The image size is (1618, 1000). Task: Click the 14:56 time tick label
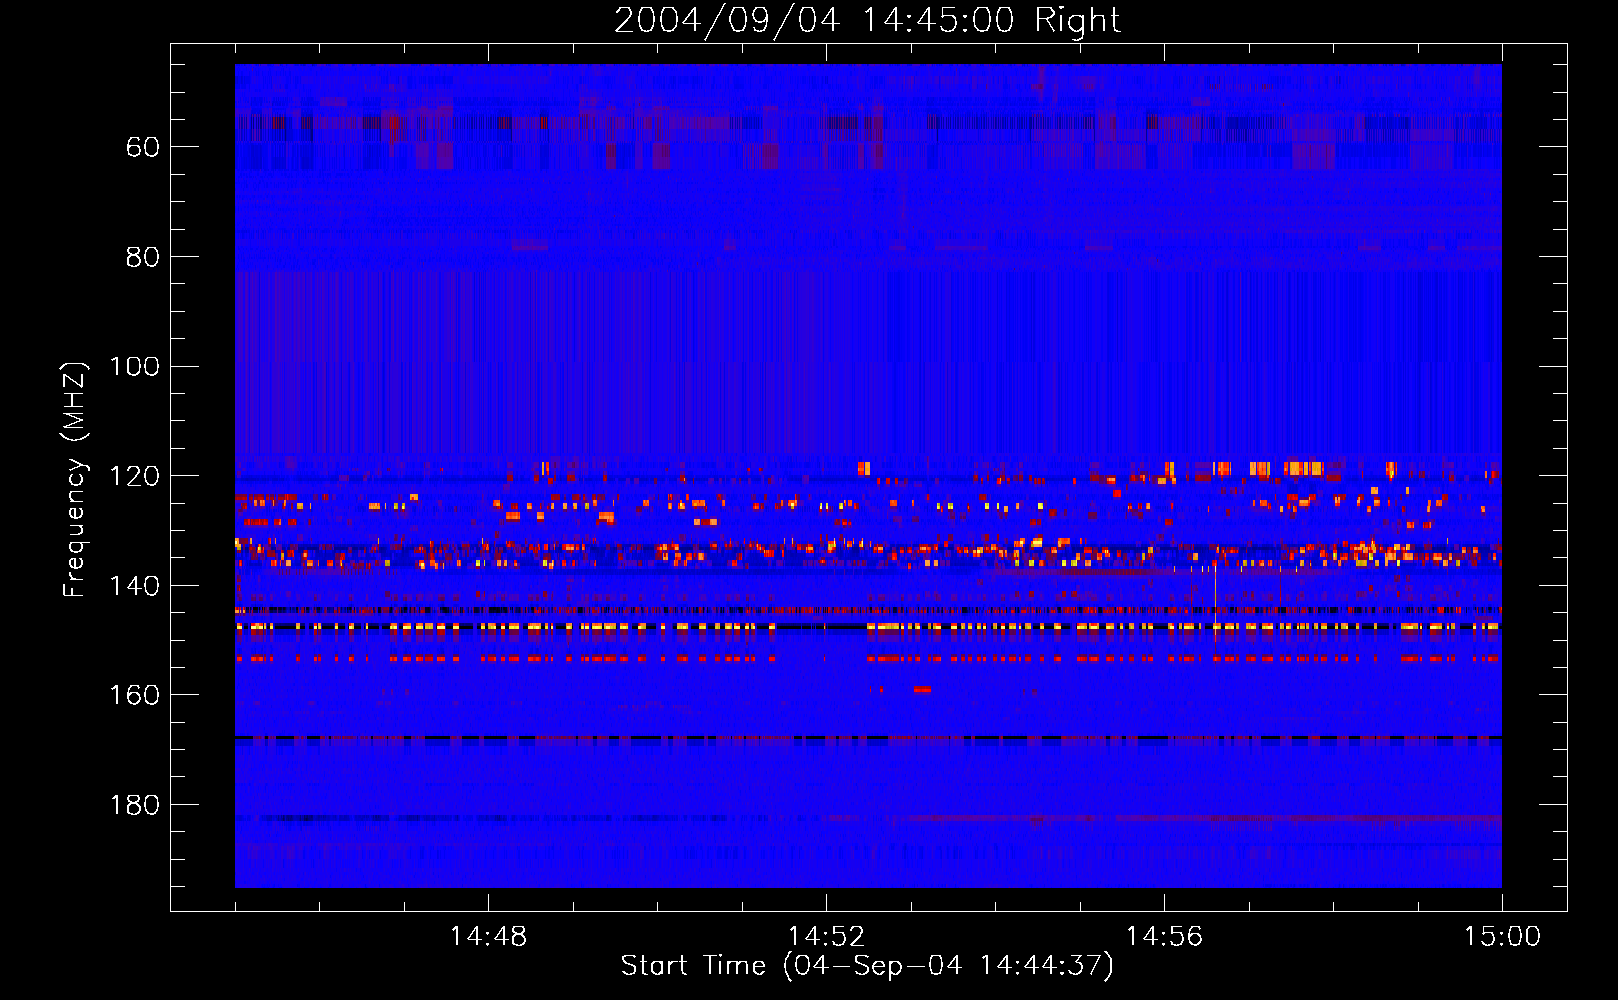(x=1164, y=937)
